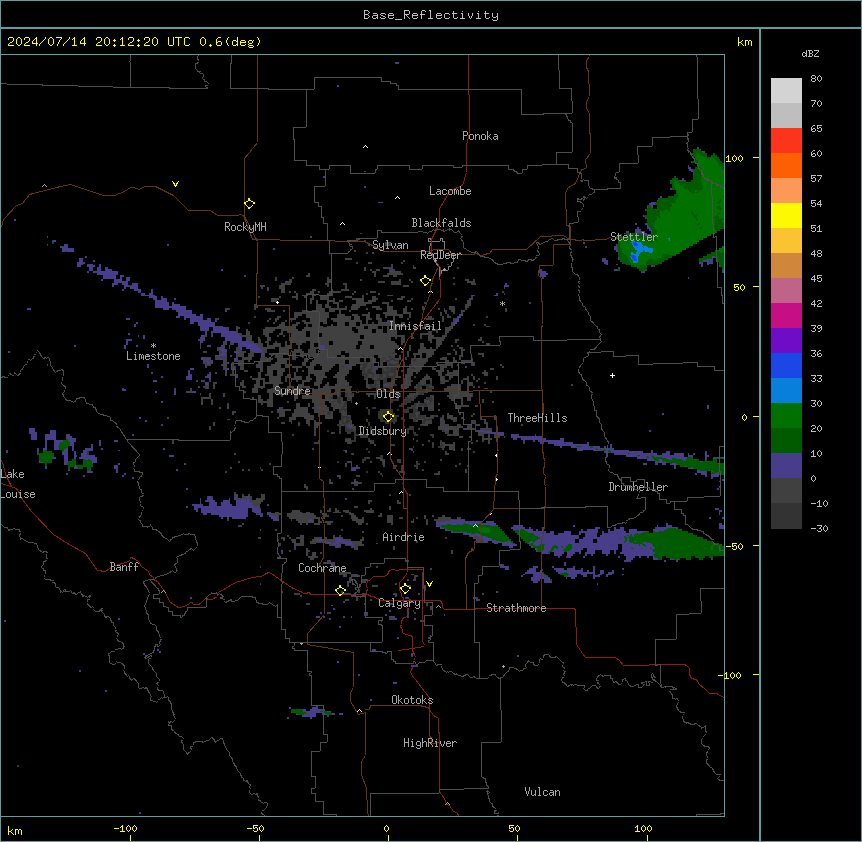Image resolution: width=862 pixels, height=842 pixels.
Task: Click the Vulcan city label
Action: coord(542,792)
